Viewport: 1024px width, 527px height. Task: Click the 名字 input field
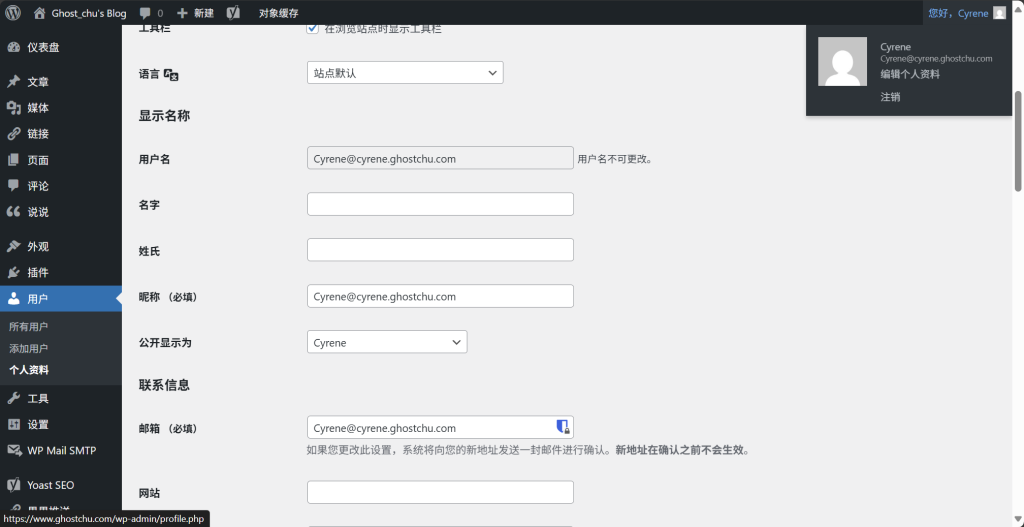coord(440,204)
